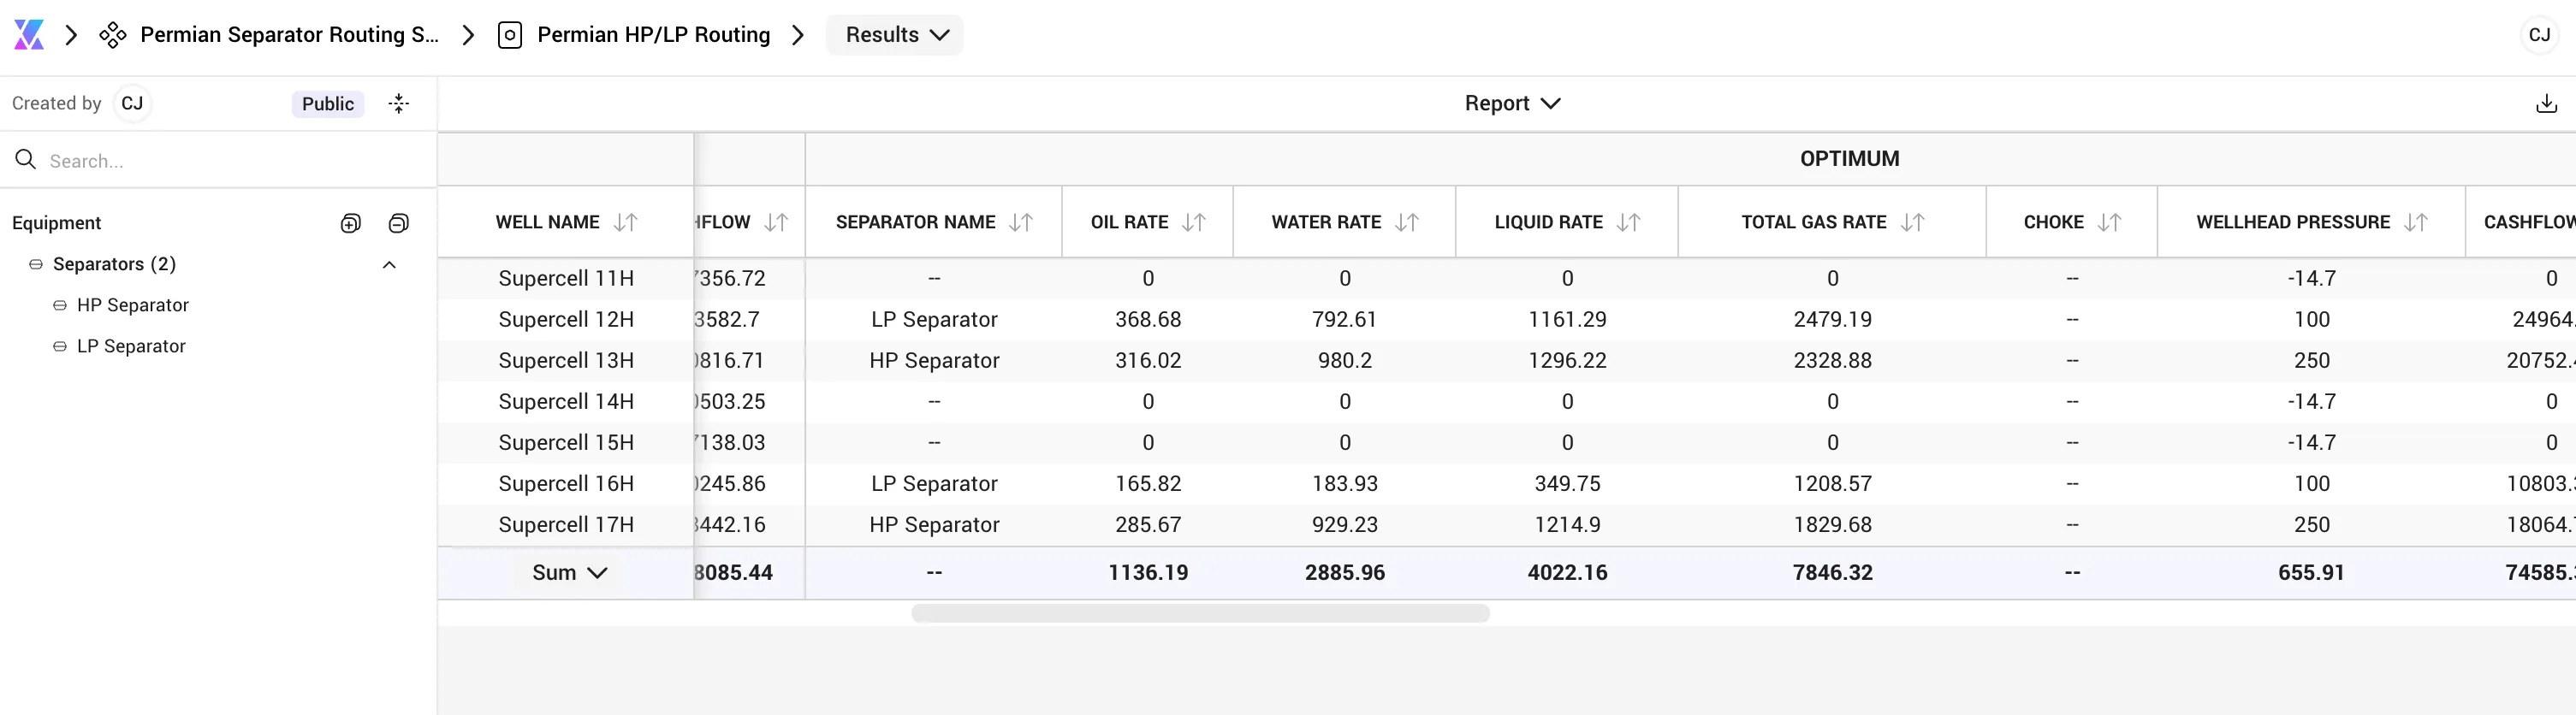The width and height of the screenshot is (2576, 715).
Task: Click the 7846.32 total gas rate sum
Action: click(1832, 573)
